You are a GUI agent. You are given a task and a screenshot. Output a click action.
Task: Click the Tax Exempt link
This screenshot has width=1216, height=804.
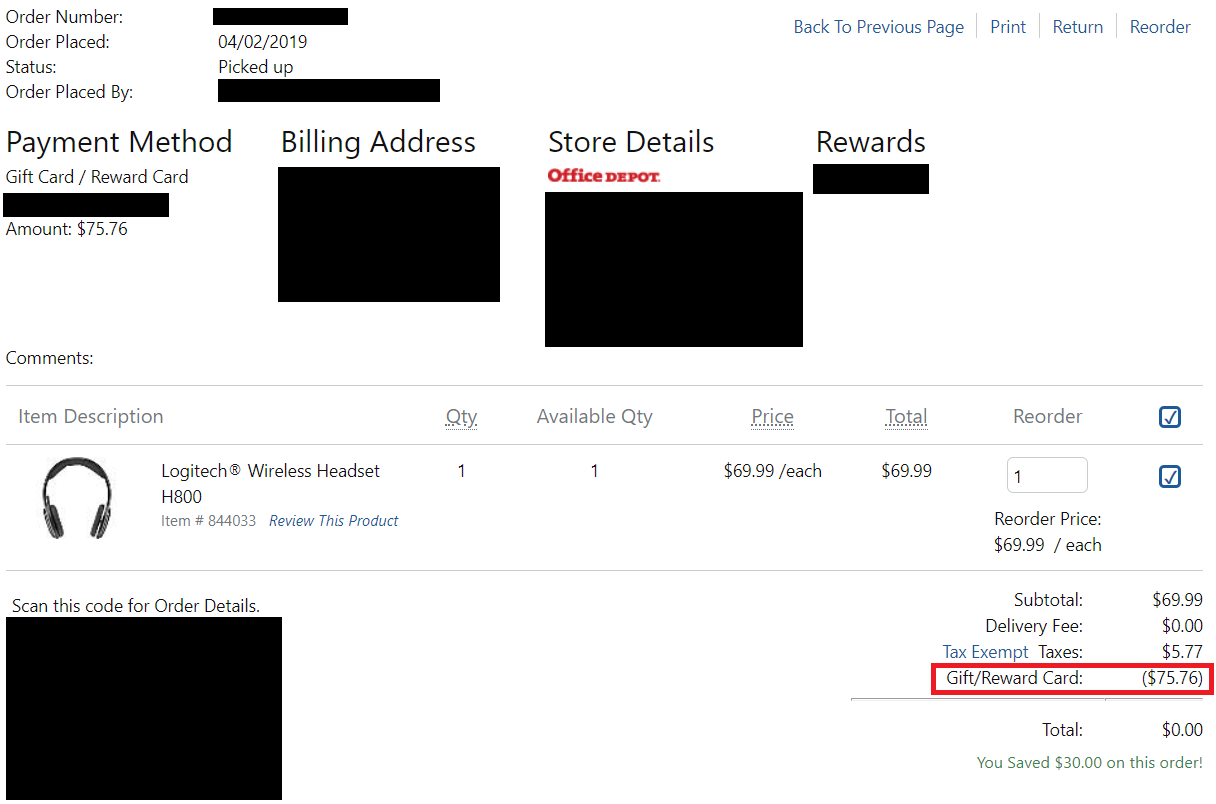[x=984, y=652]
